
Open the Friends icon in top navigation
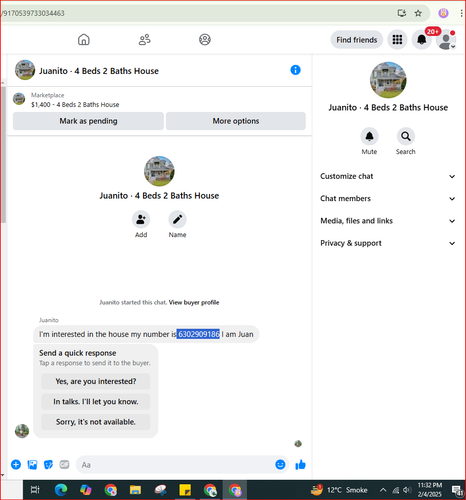[144, 40]
